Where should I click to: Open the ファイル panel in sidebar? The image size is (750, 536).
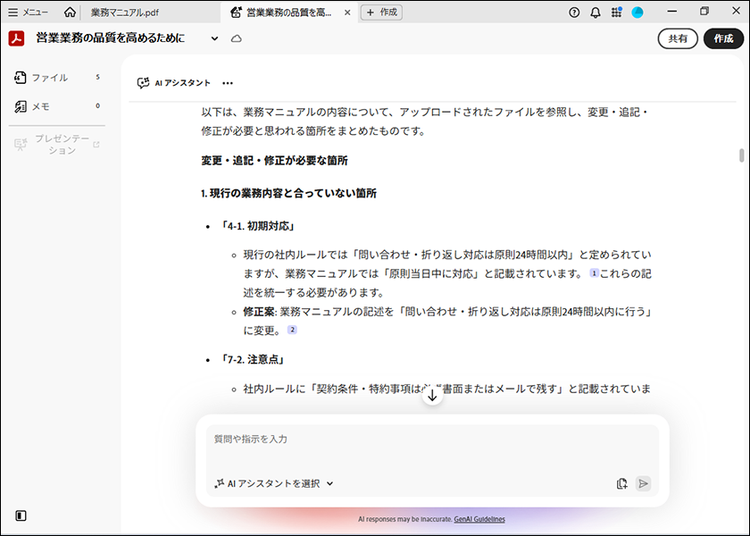coord(50,77)
